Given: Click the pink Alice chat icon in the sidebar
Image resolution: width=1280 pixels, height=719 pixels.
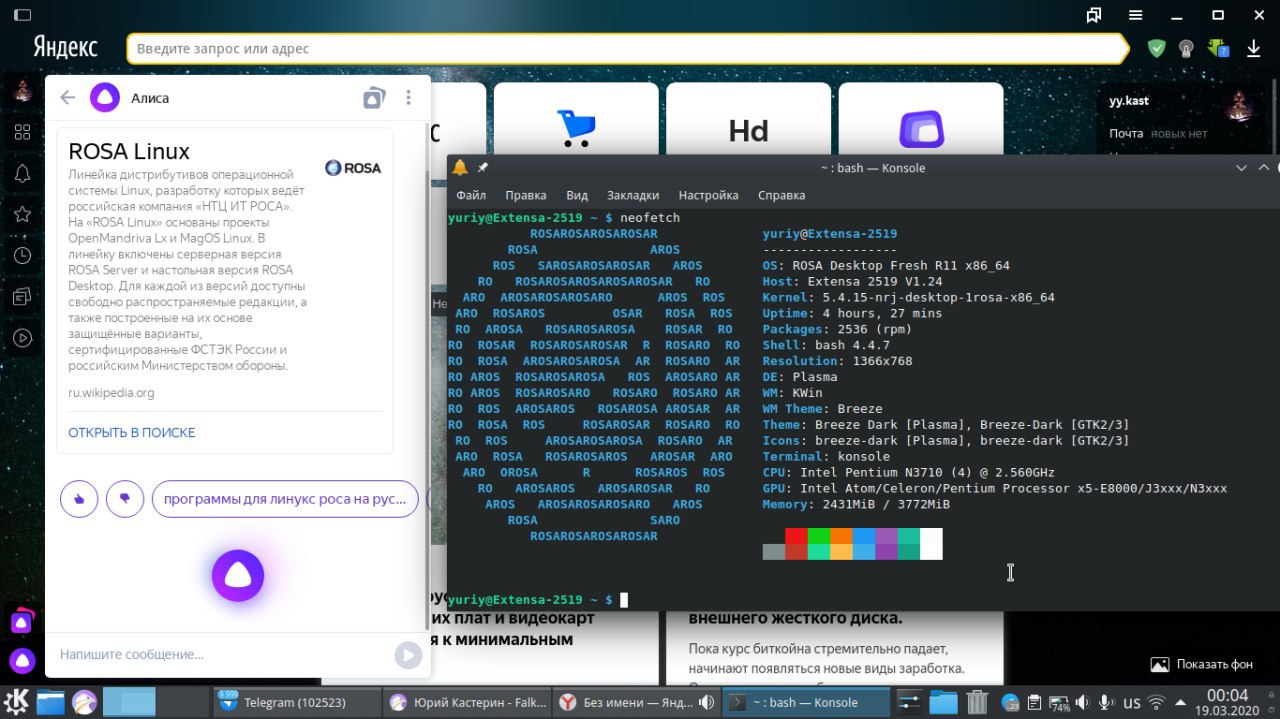Looking at the screenshot, I should (x=22, y=622).
